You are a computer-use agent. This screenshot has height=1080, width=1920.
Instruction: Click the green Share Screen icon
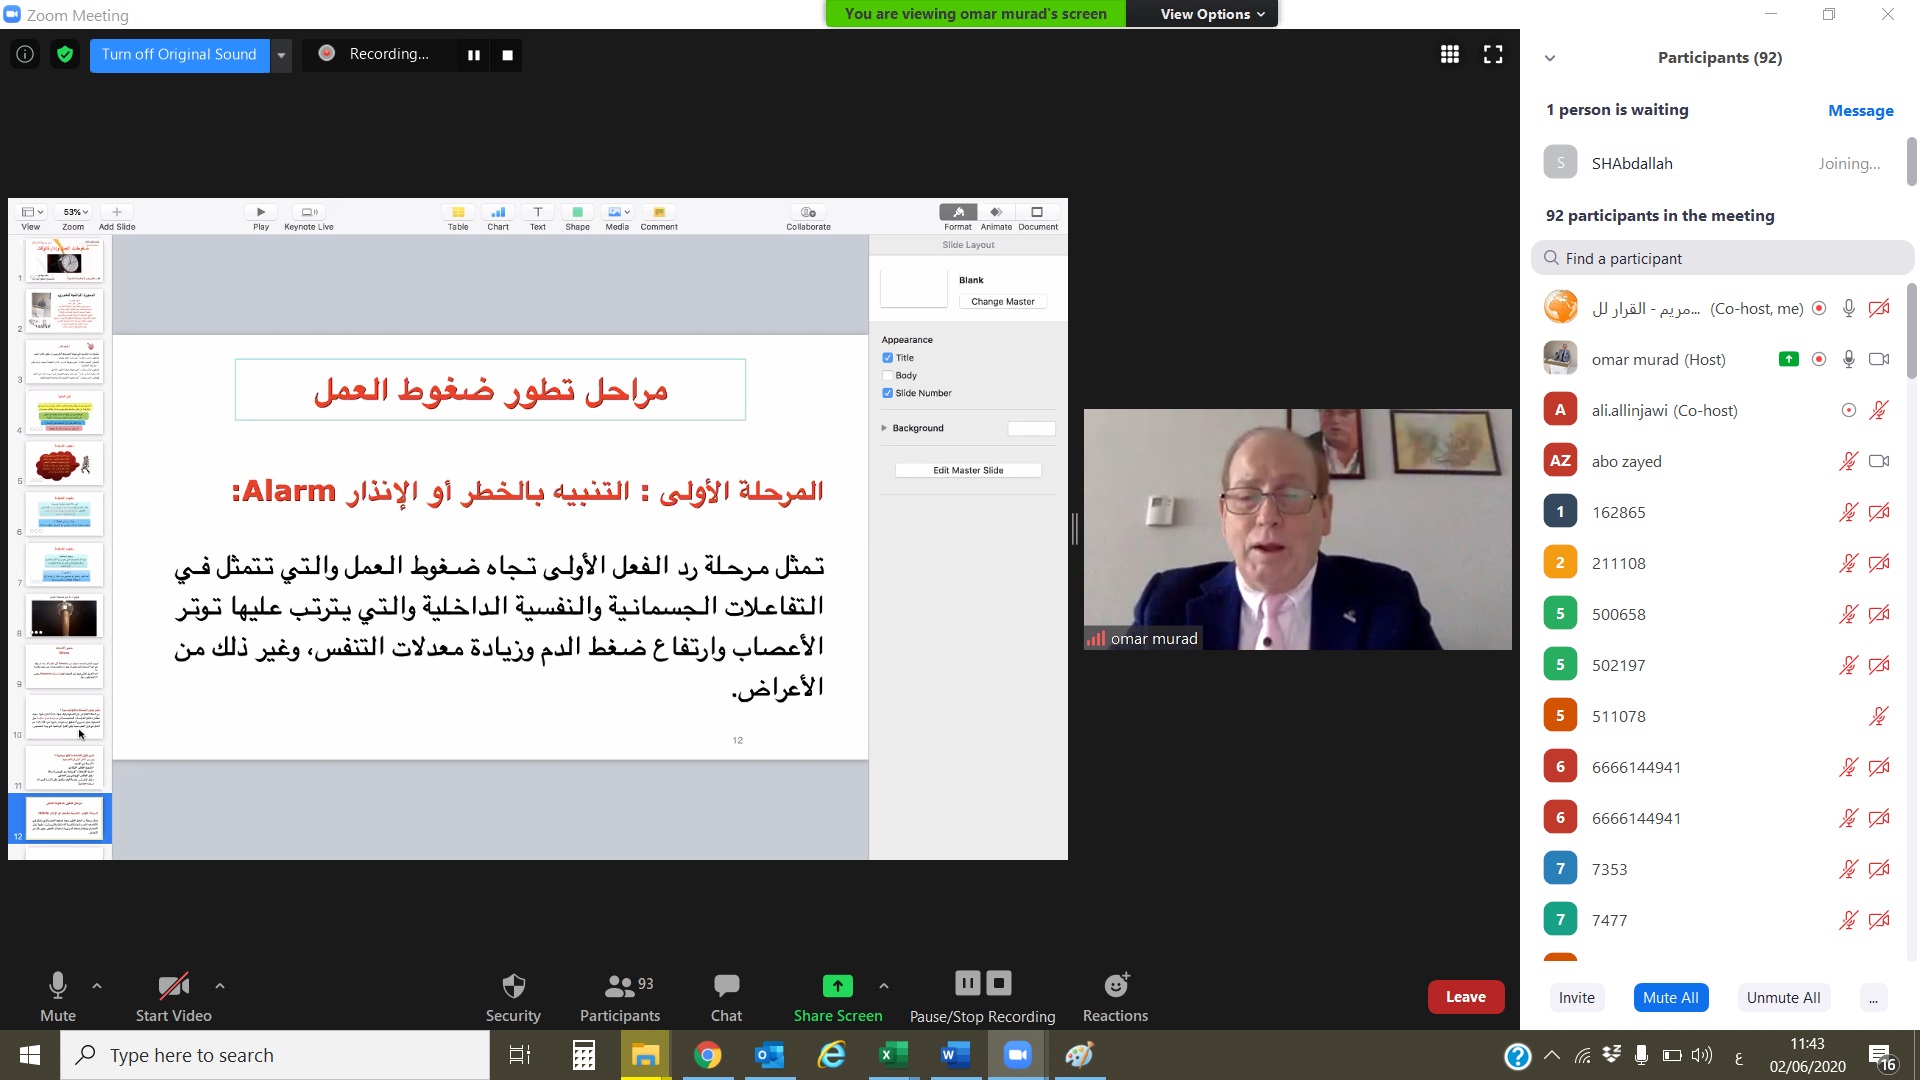pyautogui.click(x=837, y=986)
